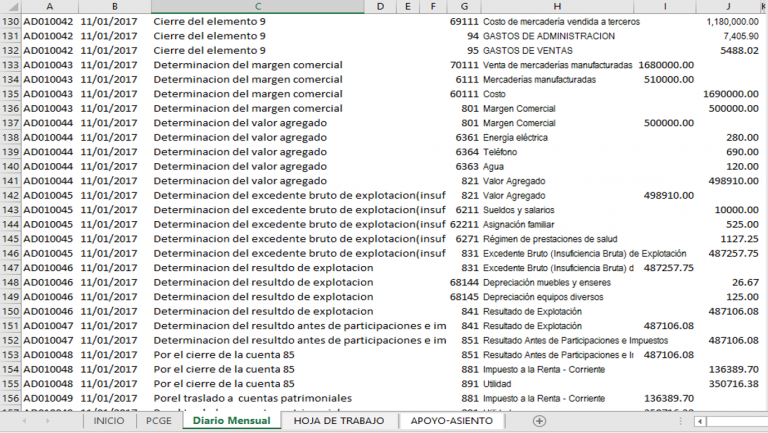Click account code 62211
The height and width of the screenshot is (433, 768).
tap(464, 224)
